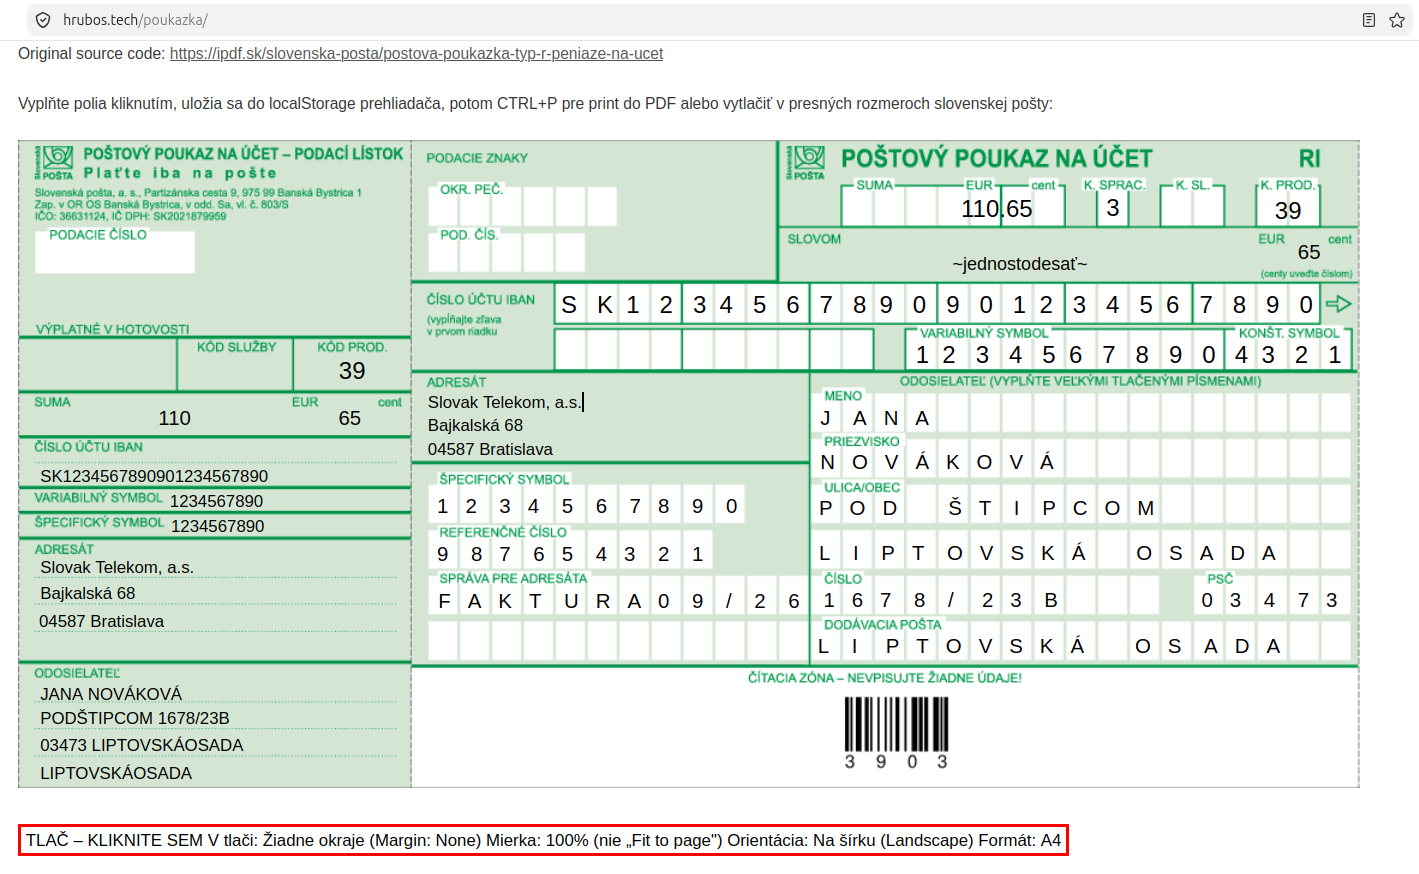Edit K. SPRAC. field with value 3
1419x874 pixels.
pos(1113,208)
